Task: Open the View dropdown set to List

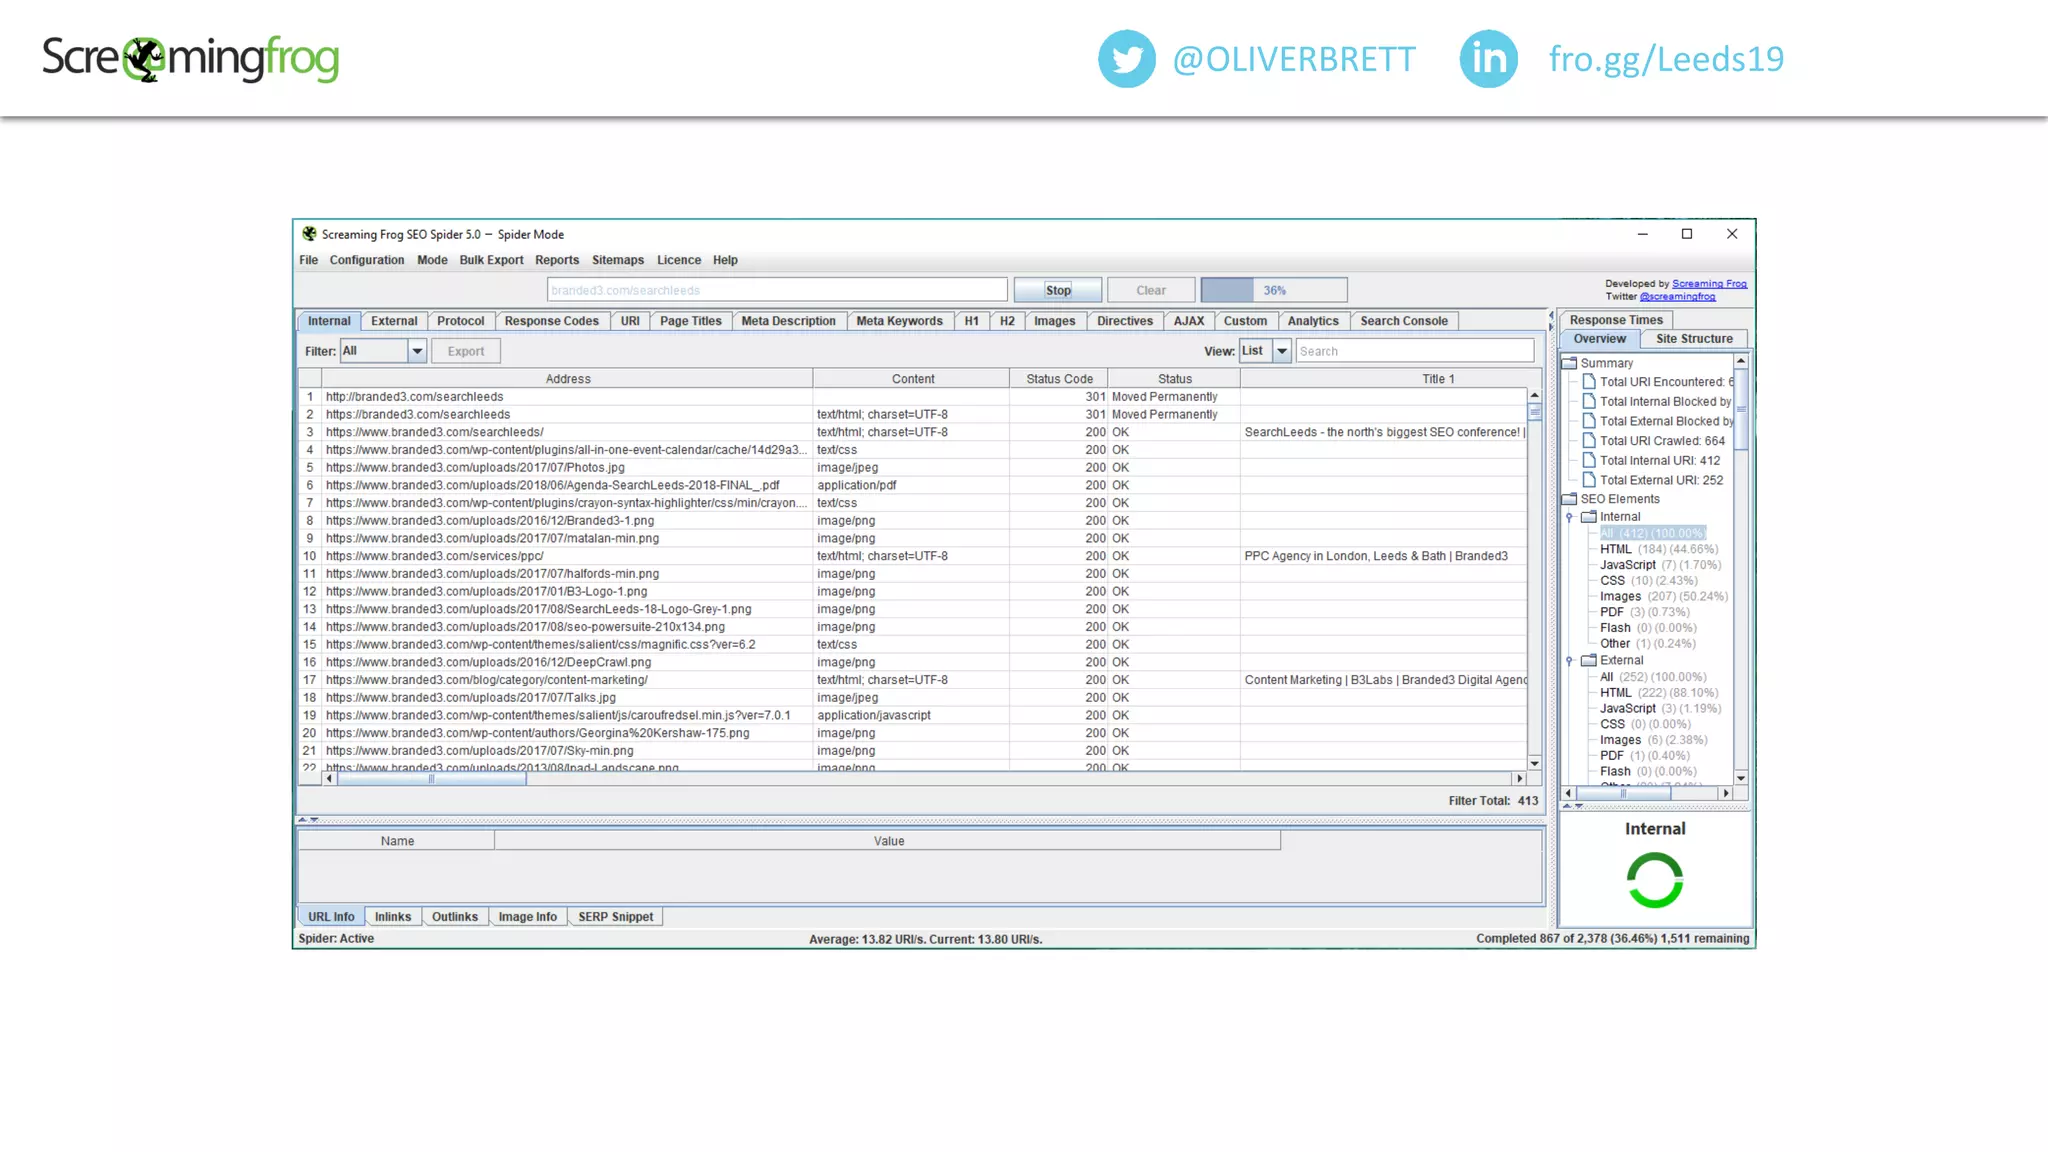Action: 1281,351
